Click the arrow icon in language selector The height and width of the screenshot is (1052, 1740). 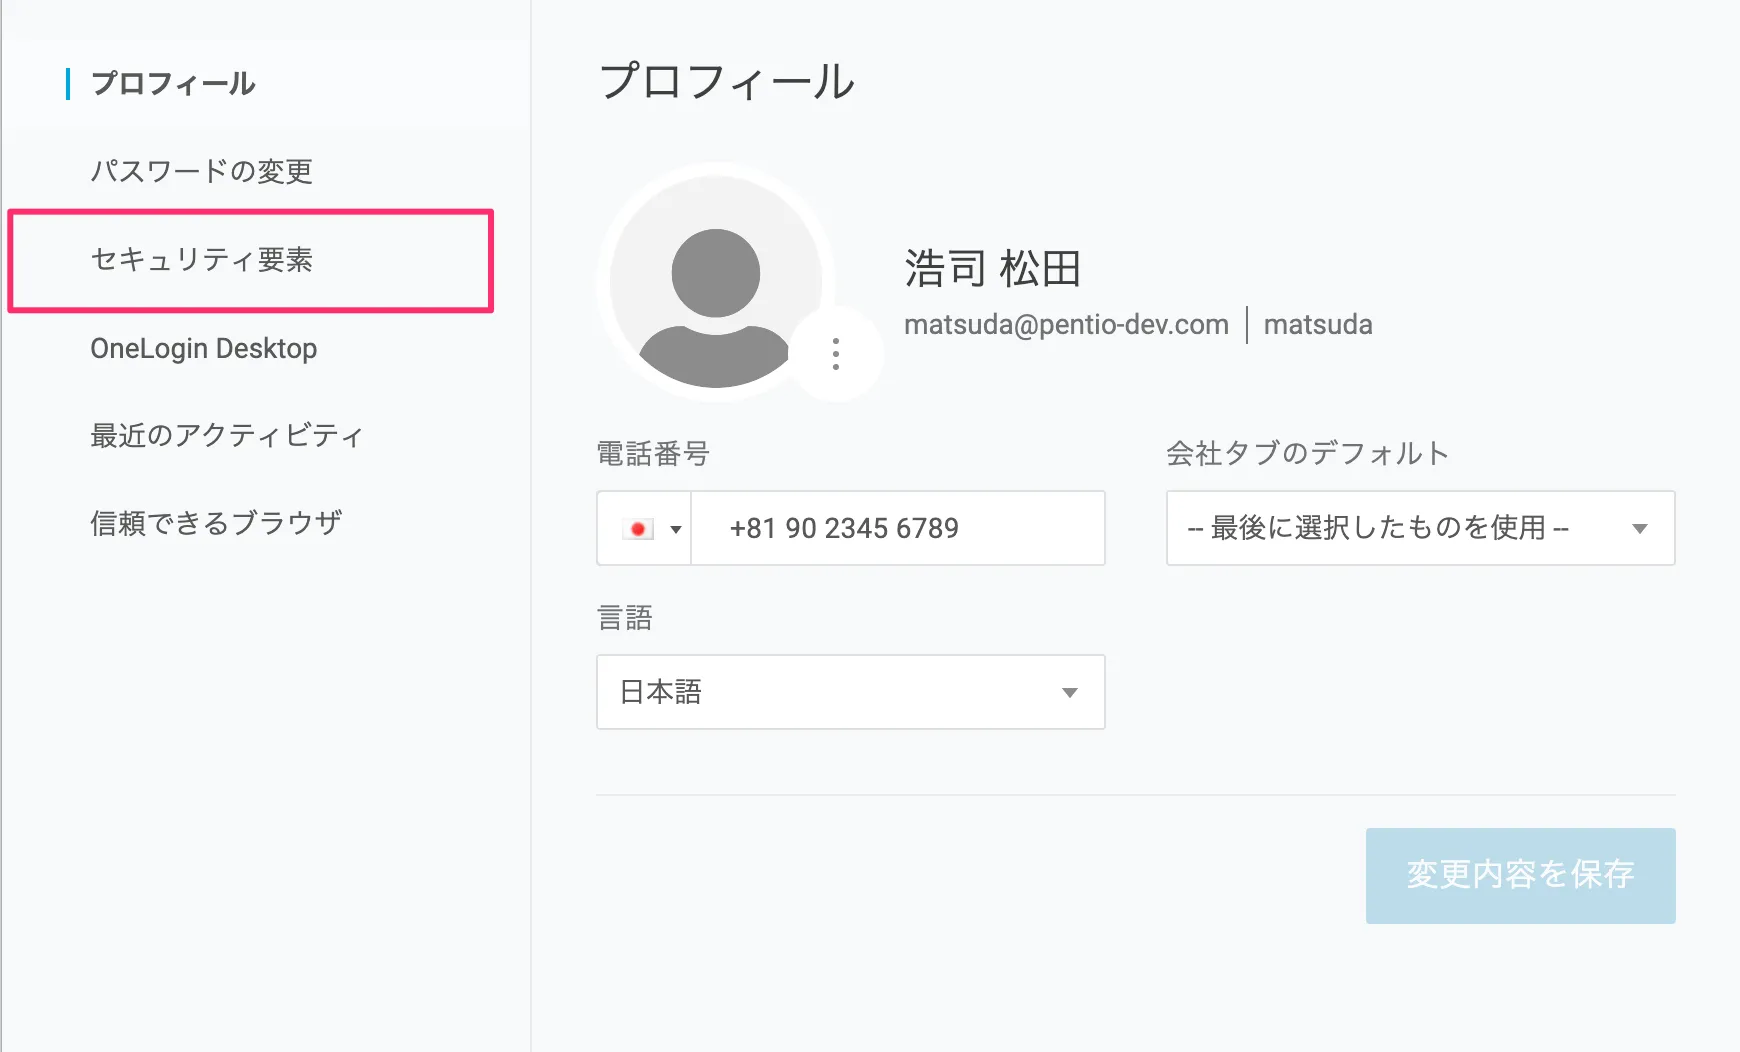pos(1069,693)
